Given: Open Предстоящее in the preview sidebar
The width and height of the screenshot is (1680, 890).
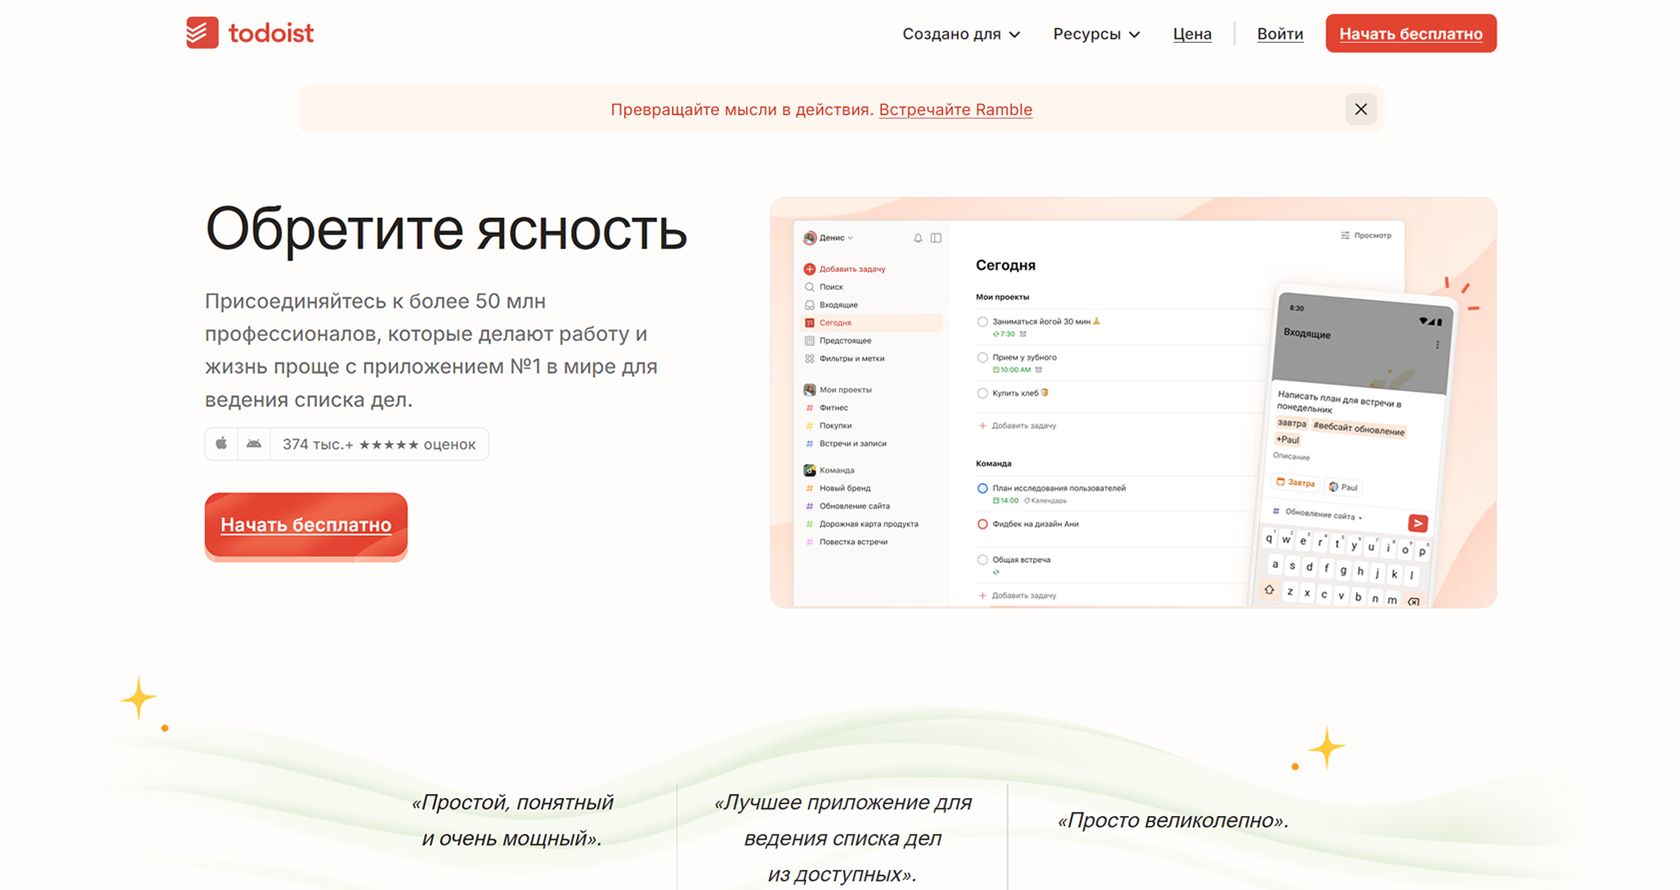Looking at the screenshot, I should (x=837, y=341).
